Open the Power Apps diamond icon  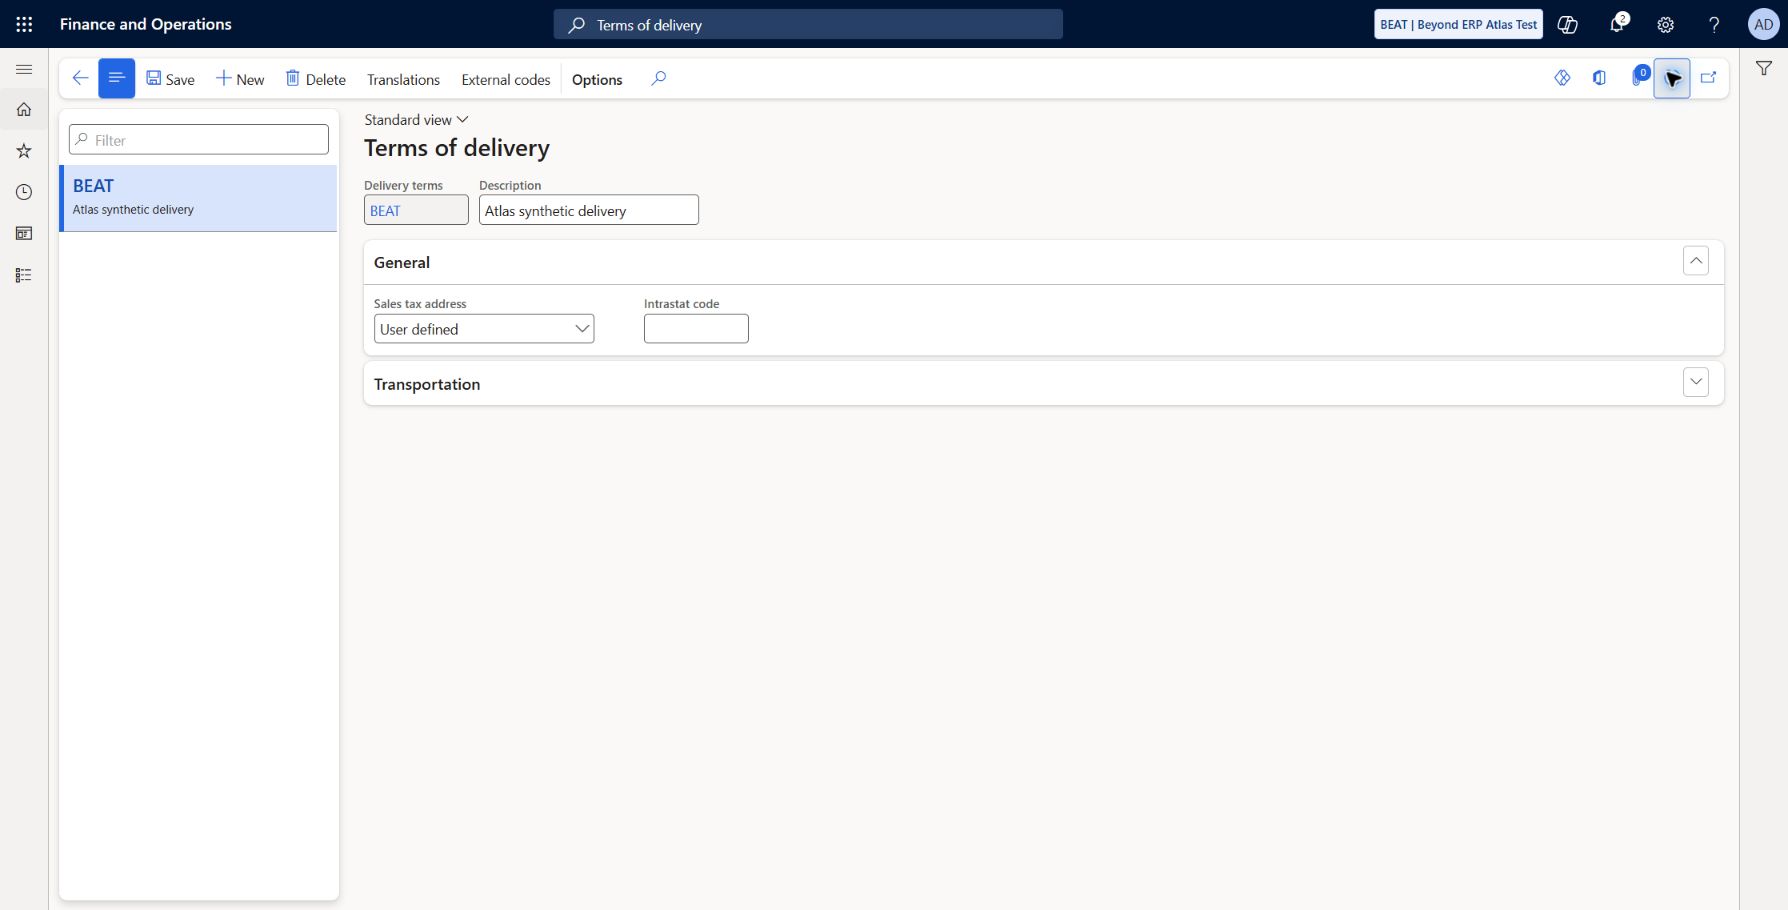[1562, 78]
